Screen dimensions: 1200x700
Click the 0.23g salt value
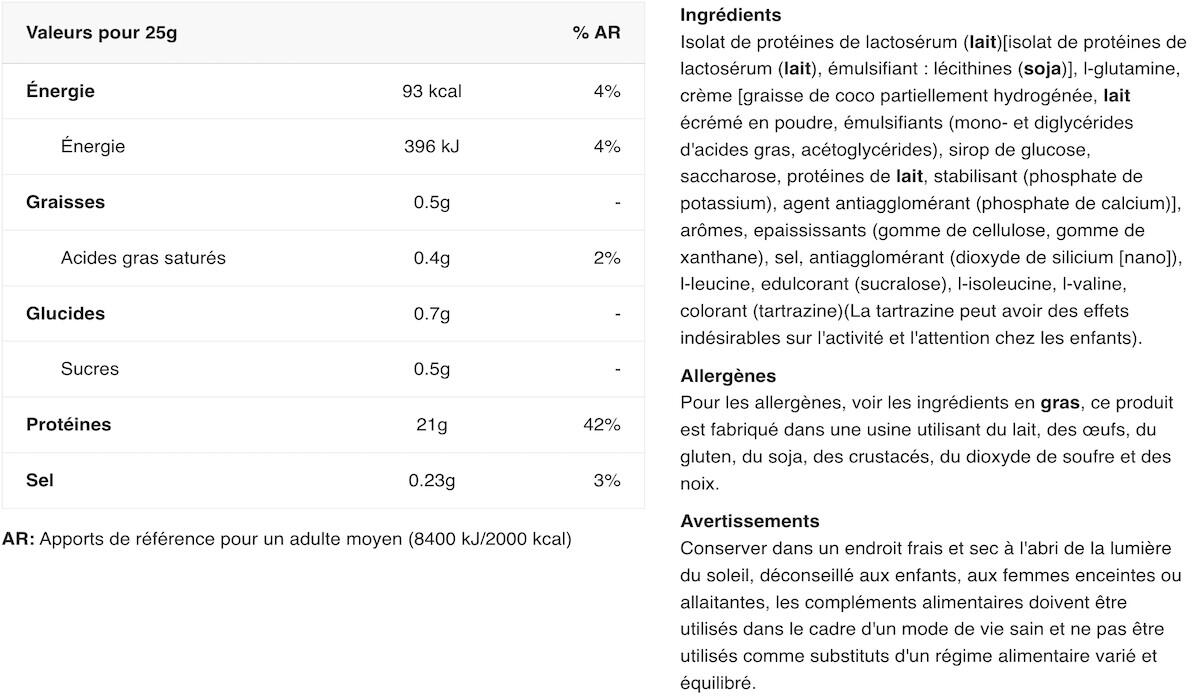click(x=432, y=480)
